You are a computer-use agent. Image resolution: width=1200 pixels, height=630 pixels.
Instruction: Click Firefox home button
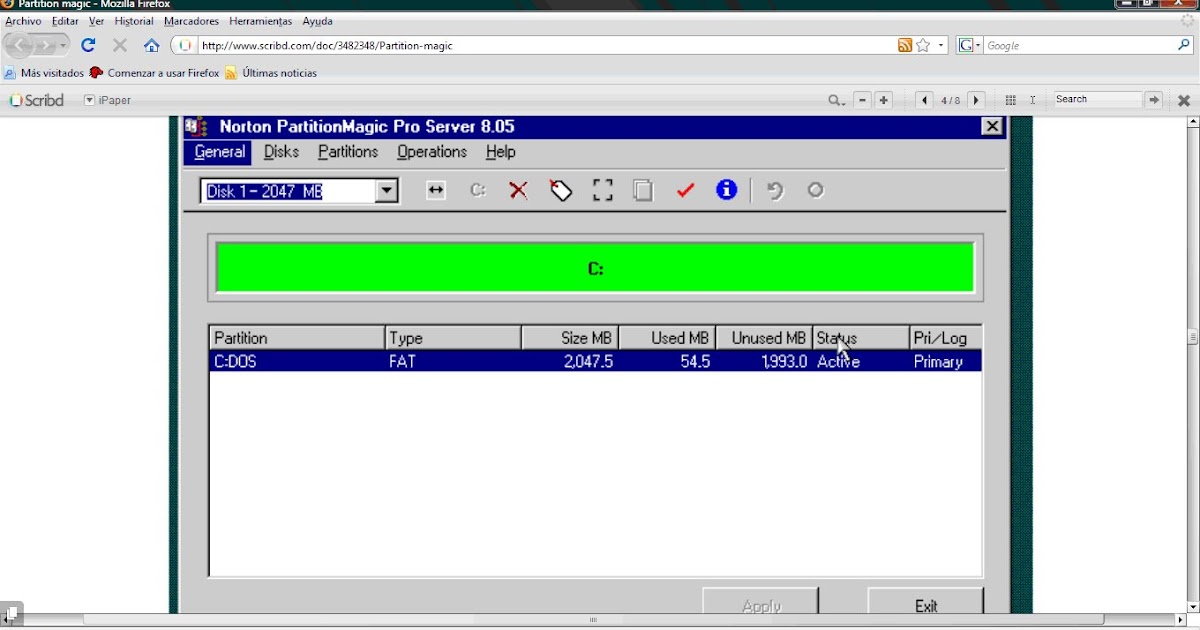152,45
